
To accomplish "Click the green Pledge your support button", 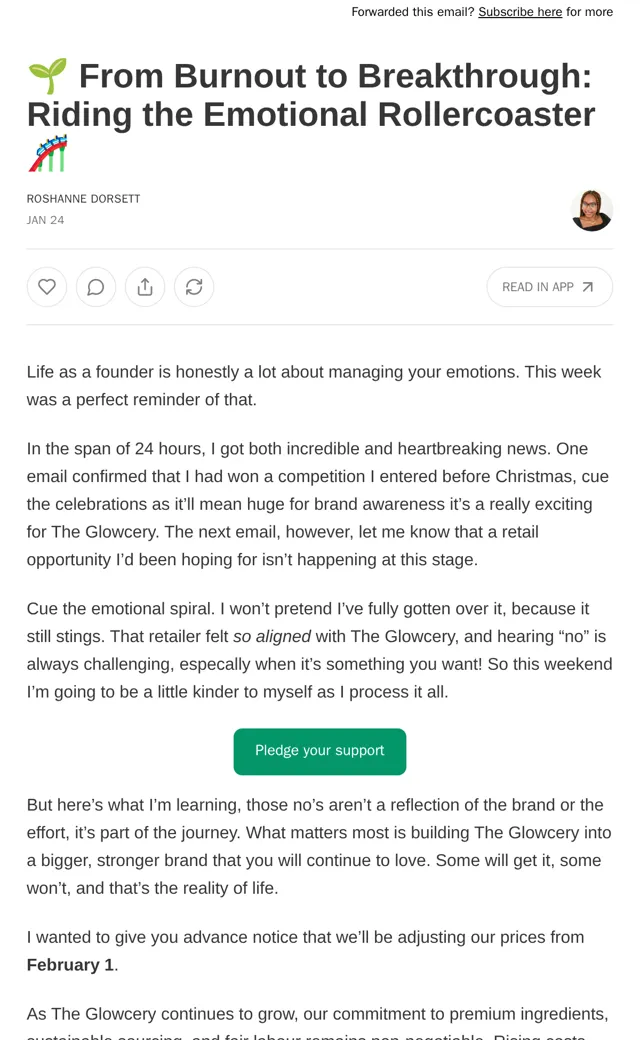I will pos(320,751).
